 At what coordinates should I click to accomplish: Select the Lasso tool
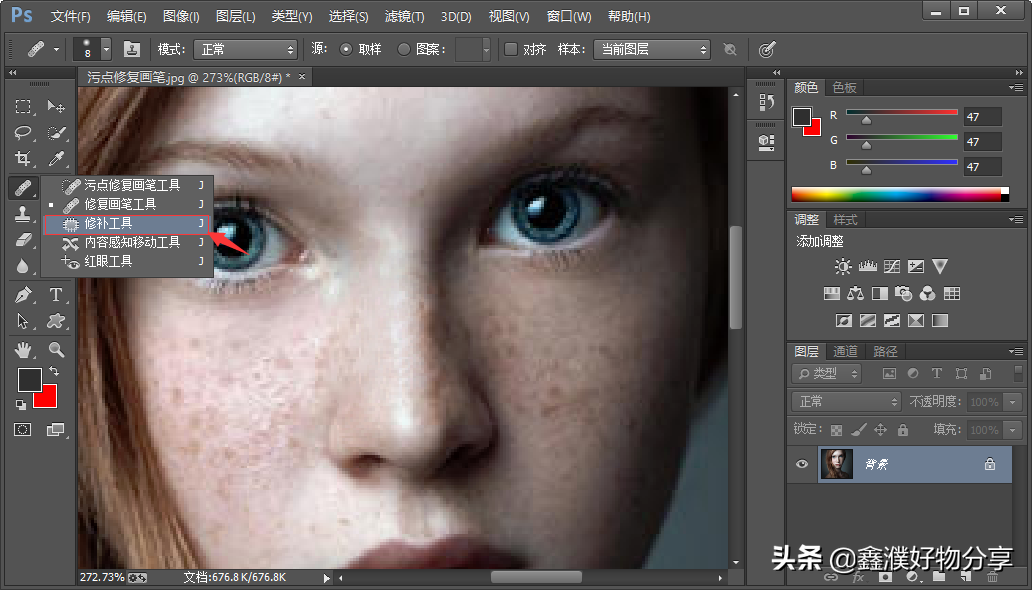tap(23, 132)
